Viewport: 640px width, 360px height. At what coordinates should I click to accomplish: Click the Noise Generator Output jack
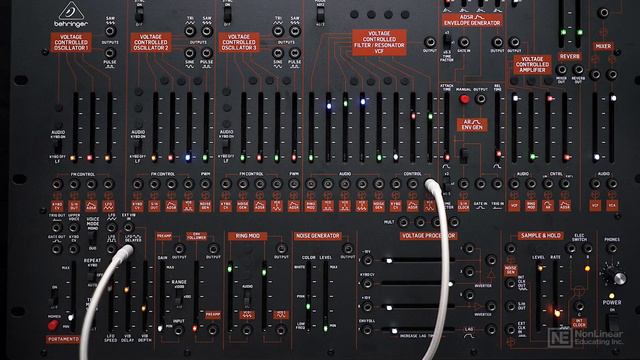click(347, 248)
